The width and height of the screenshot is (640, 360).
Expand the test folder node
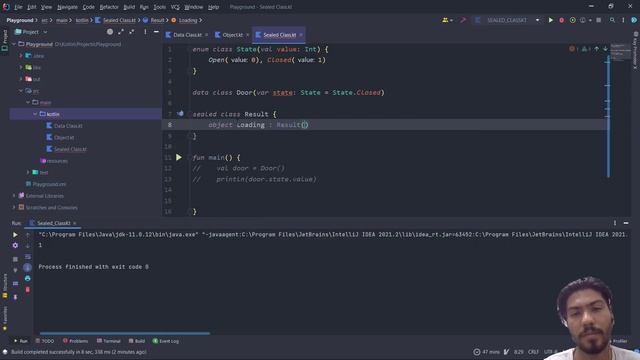pyautogui.click(x=28, y=172)
